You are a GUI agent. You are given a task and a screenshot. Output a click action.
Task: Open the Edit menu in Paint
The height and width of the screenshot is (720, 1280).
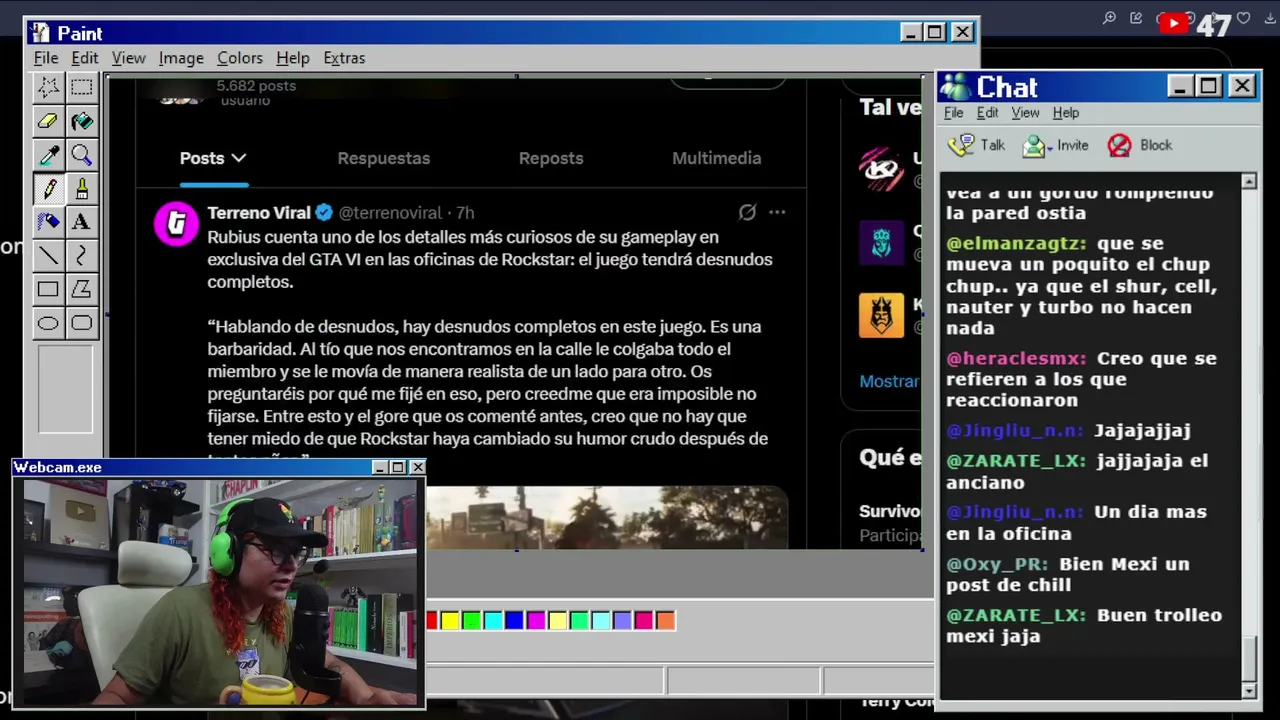(84, 58)
